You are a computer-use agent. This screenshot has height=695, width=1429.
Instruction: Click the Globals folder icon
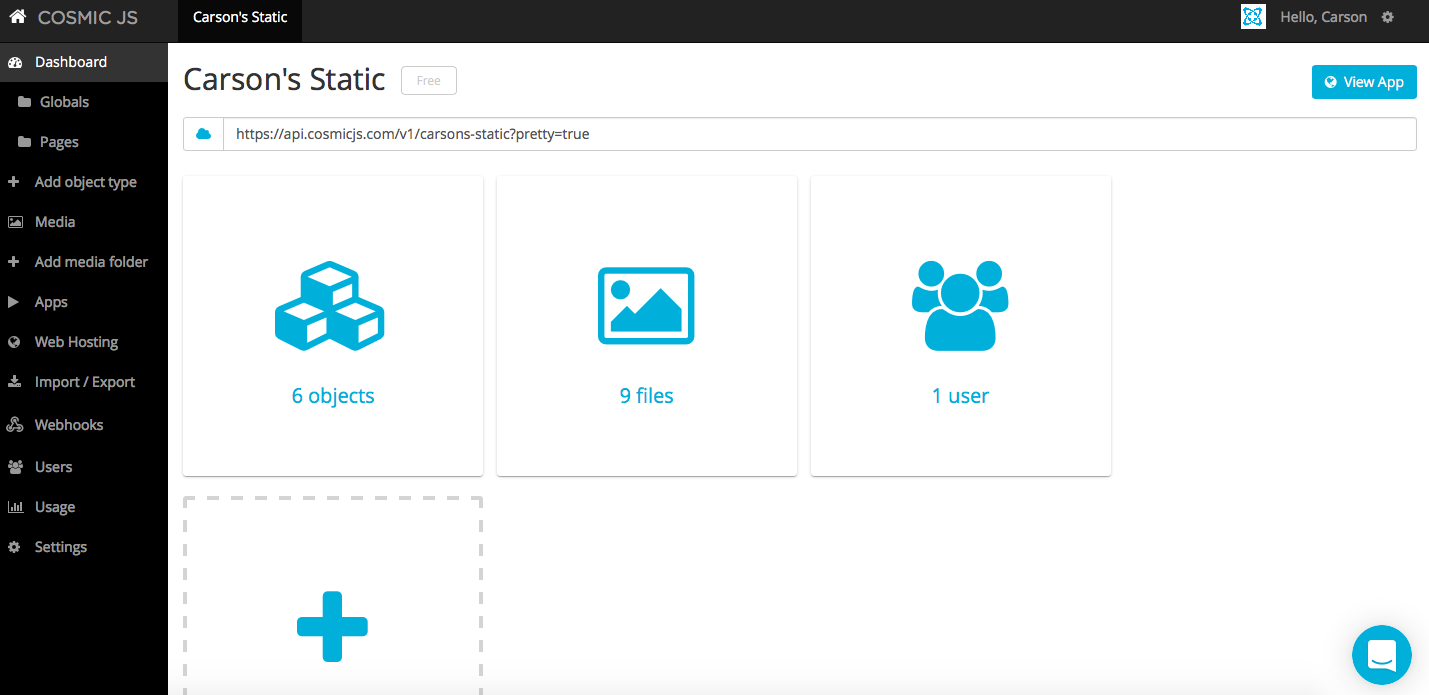[x=24, y=102]
